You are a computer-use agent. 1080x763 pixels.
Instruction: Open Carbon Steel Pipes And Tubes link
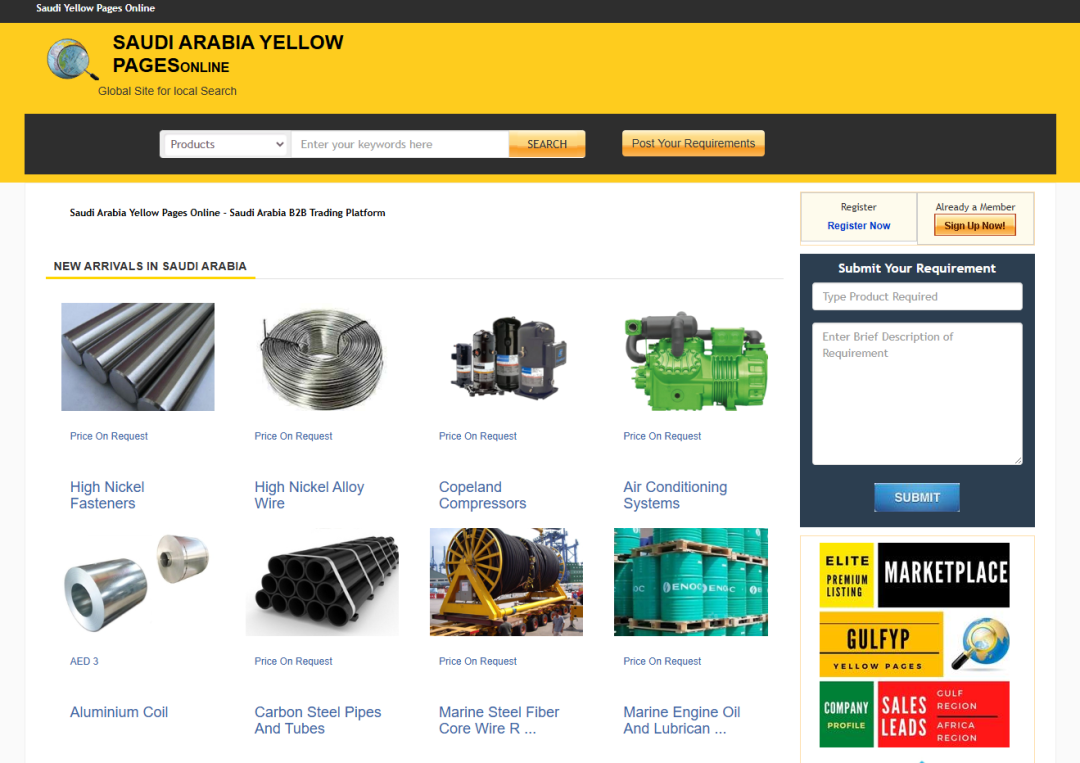tap(318, 720)
